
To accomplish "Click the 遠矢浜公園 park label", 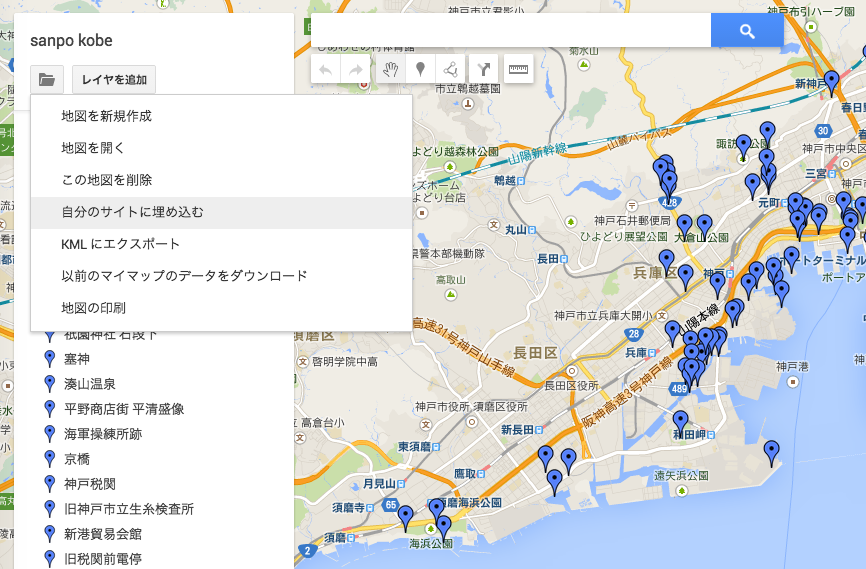I will [681, 475].
